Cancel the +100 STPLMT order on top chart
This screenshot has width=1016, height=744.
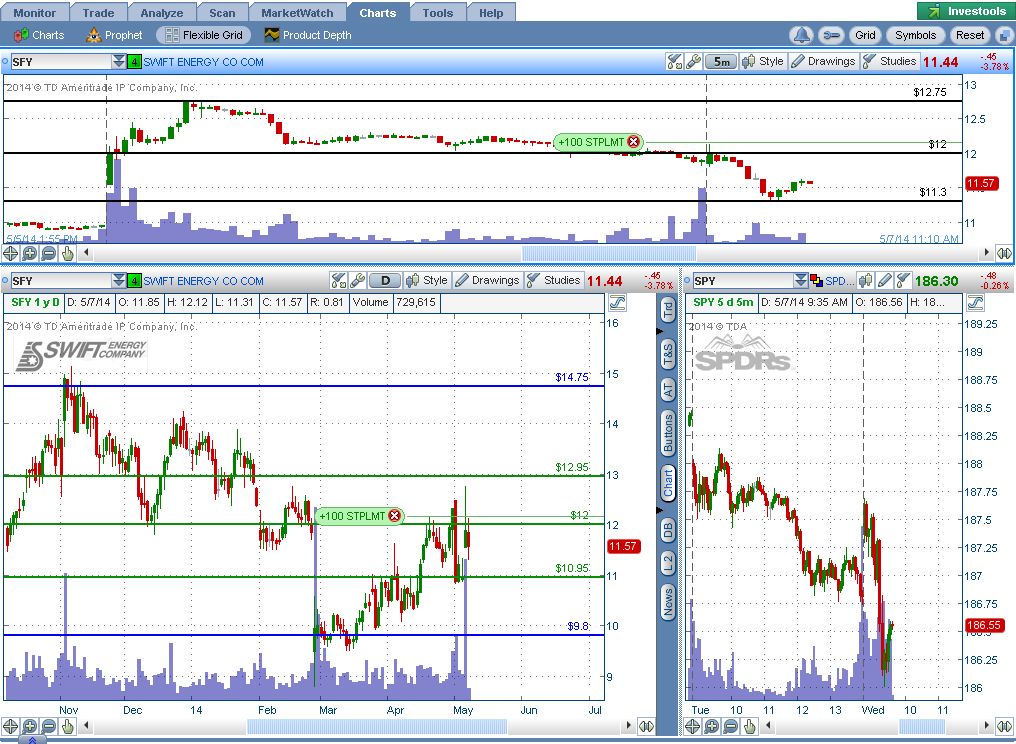(x=633, y=142)
